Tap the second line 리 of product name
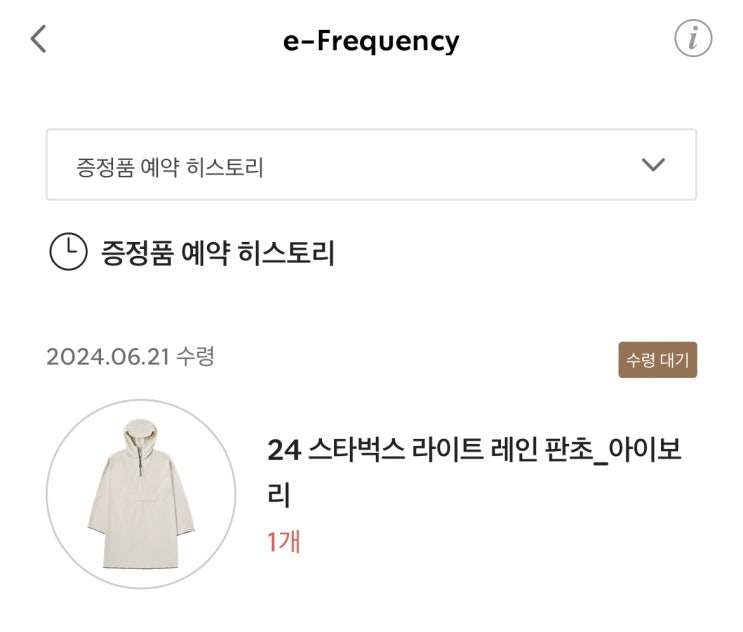743x632 pixels. (x=279, y=495)
